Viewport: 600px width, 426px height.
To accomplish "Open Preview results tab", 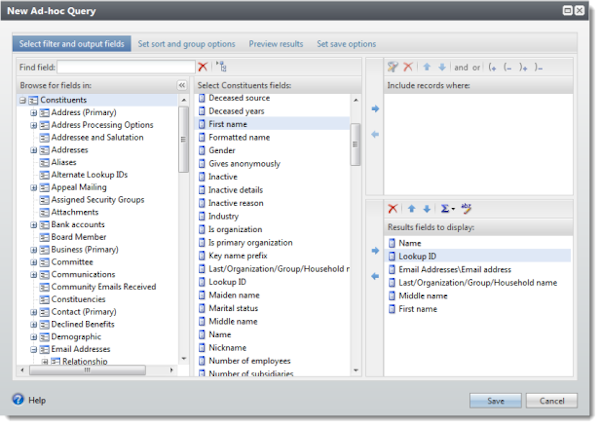I will (x=276, y=44).
